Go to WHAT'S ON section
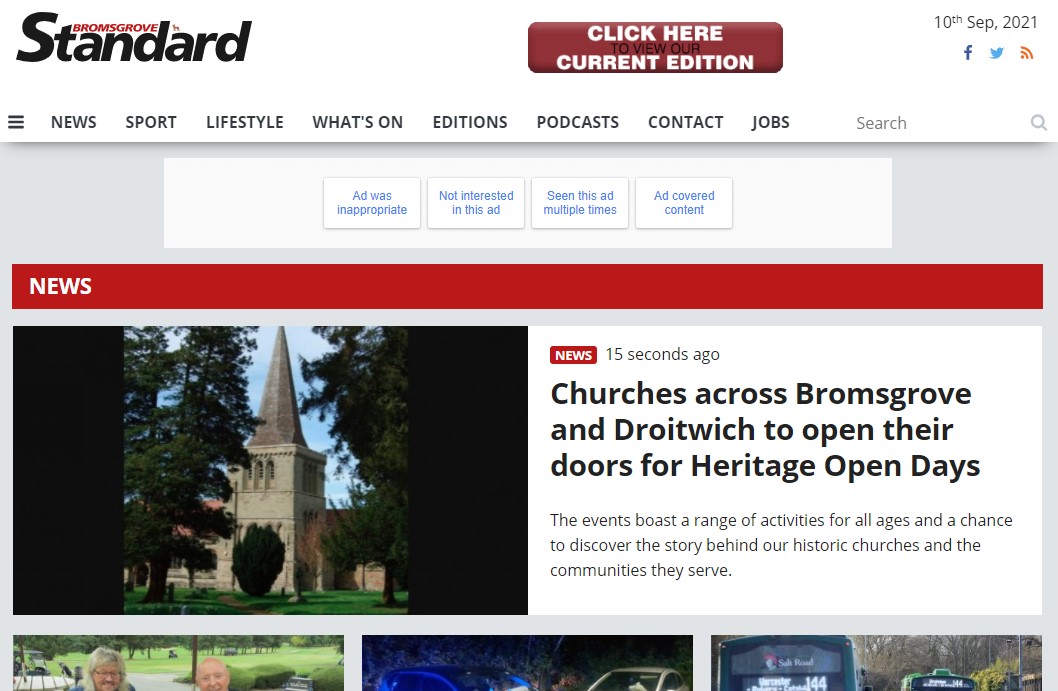1058x691 pixels. click(358, 122)
